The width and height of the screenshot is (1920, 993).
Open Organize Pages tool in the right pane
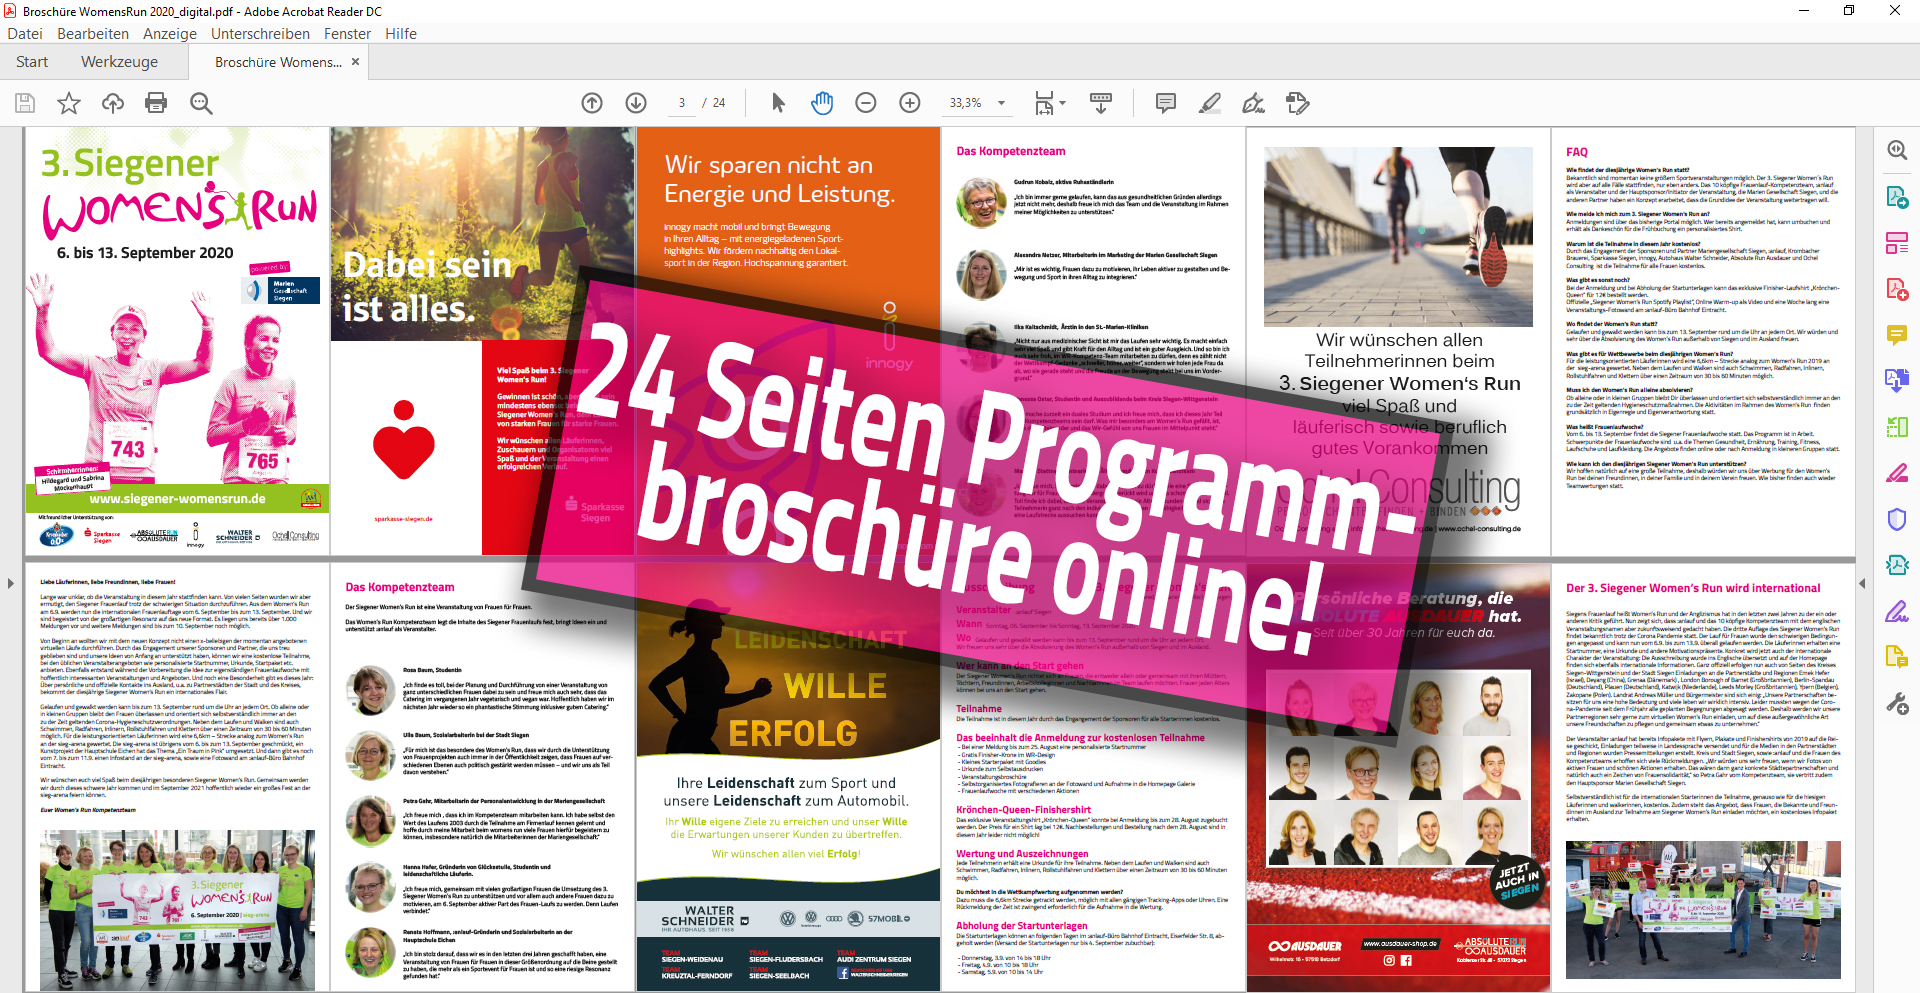[x=1897, y=427]
